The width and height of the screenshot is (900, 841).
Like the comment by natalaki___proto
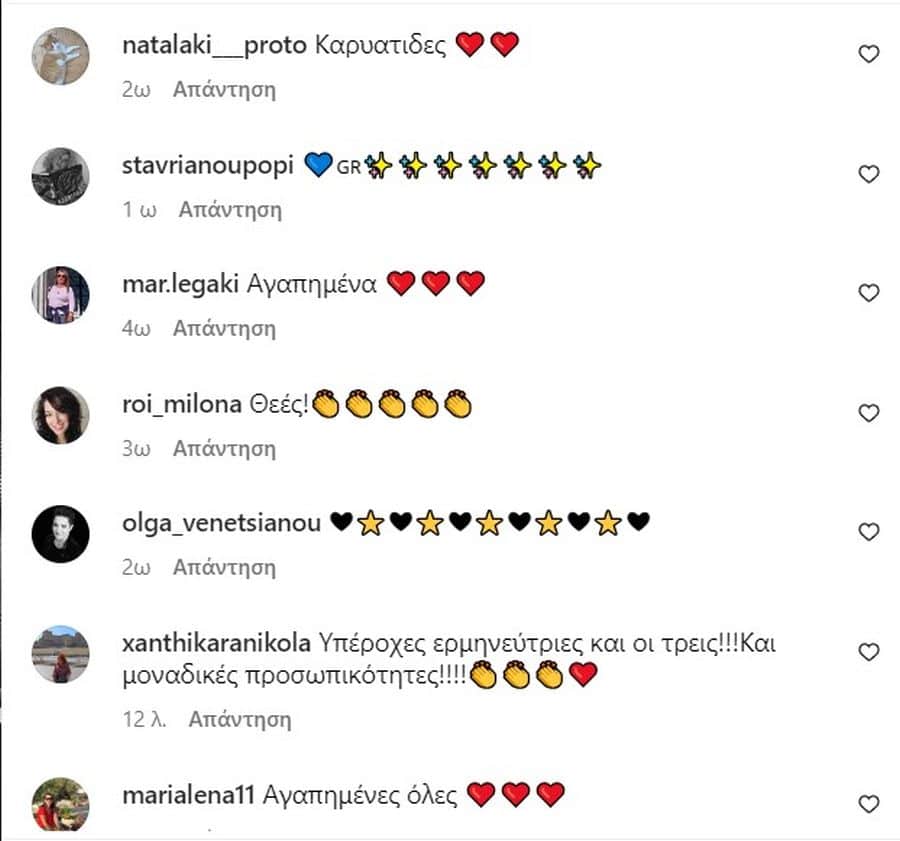tap(868, 54)
